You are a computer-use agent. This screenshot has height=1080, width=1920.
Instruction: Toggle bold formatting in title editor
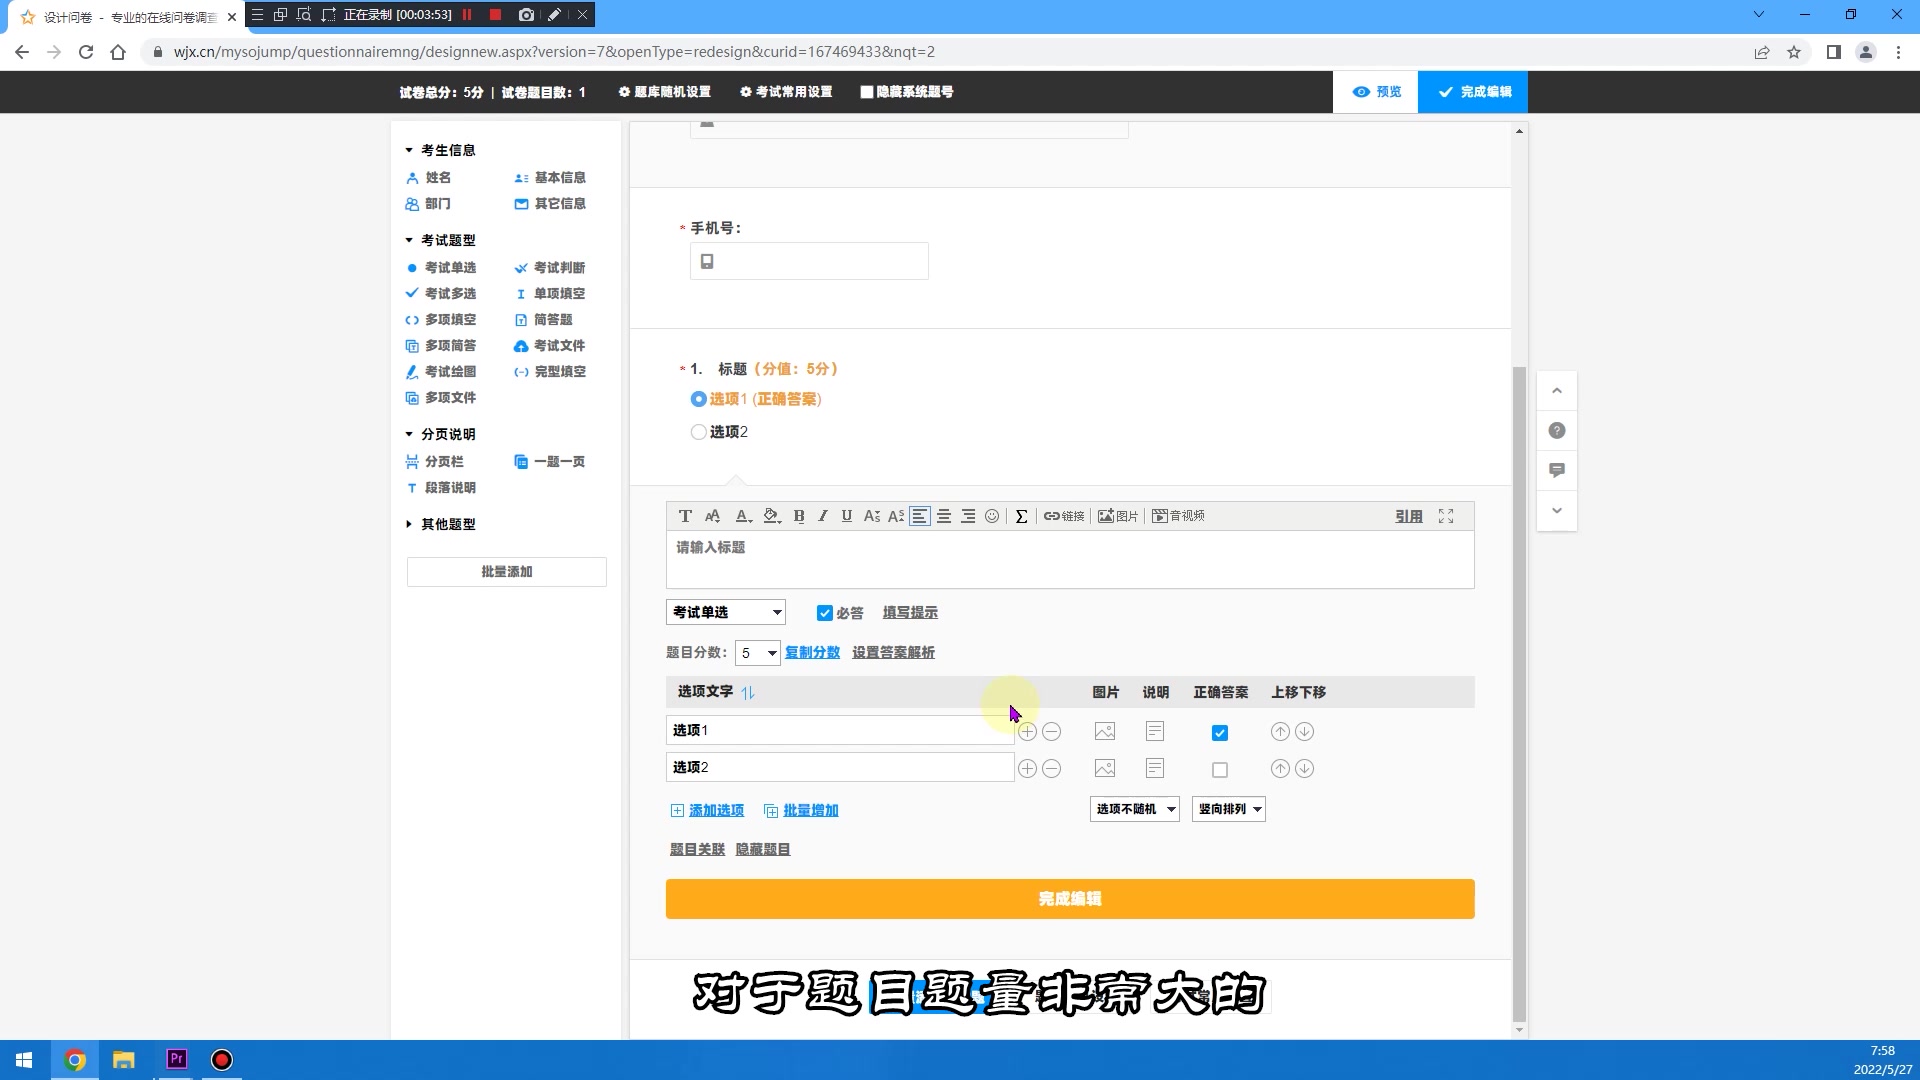pos(799,516)
